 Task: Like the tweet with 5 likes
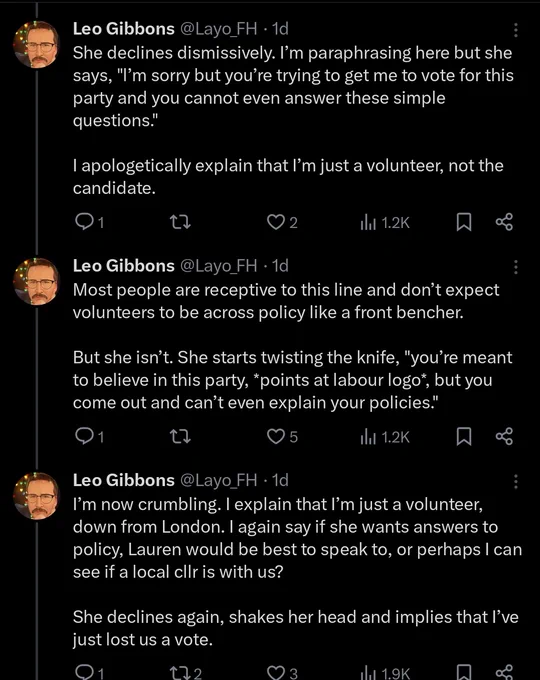coord(282,437)
